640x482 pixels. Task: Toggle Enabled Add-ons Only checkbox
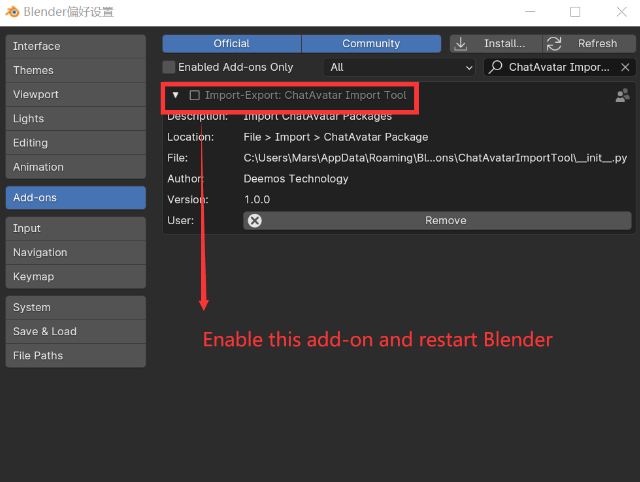click(x=169, y=67)
